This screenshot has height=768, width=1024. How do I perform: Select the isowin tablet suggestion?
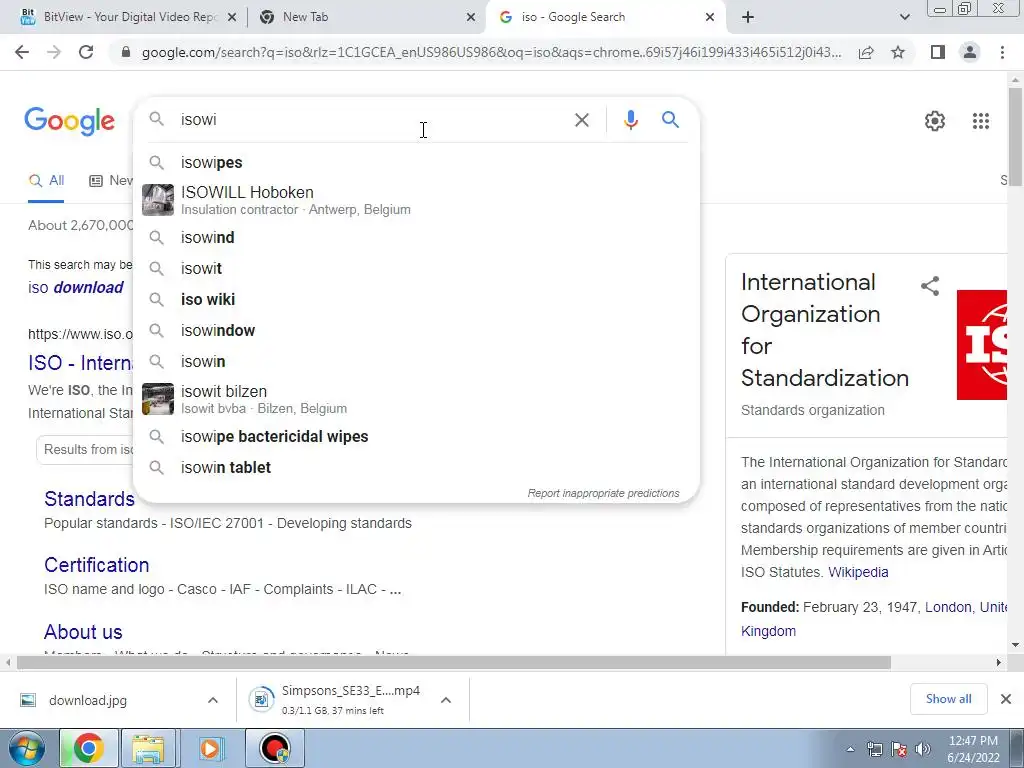click(416, 468)
